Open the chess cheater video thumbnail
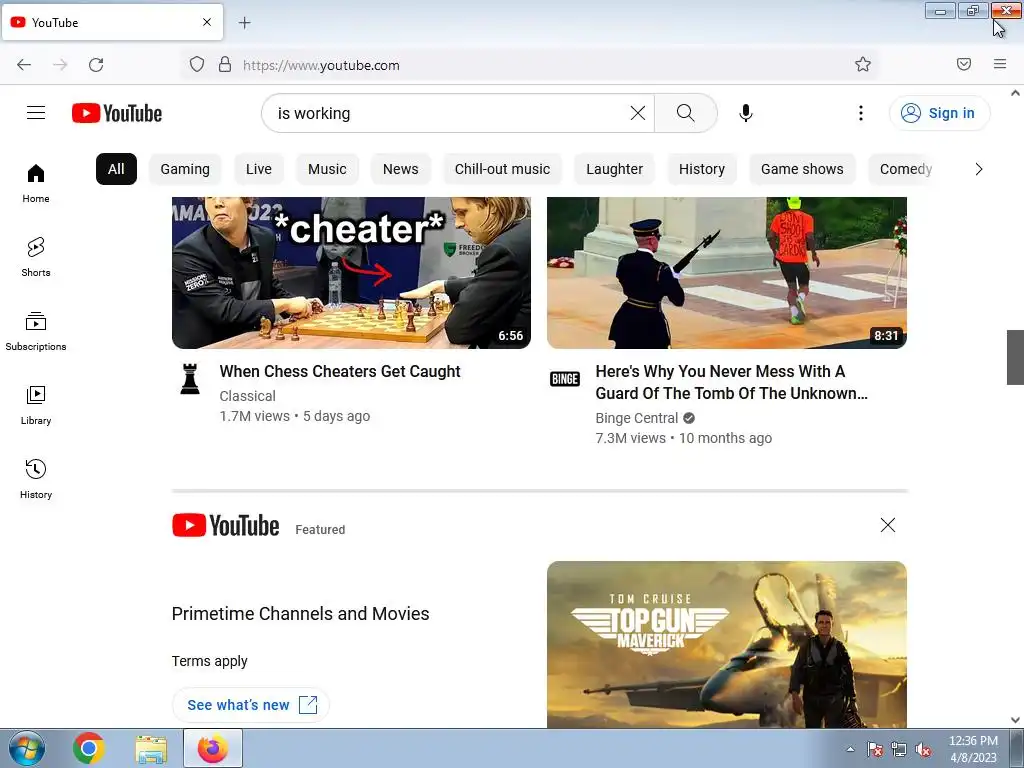 351,273
